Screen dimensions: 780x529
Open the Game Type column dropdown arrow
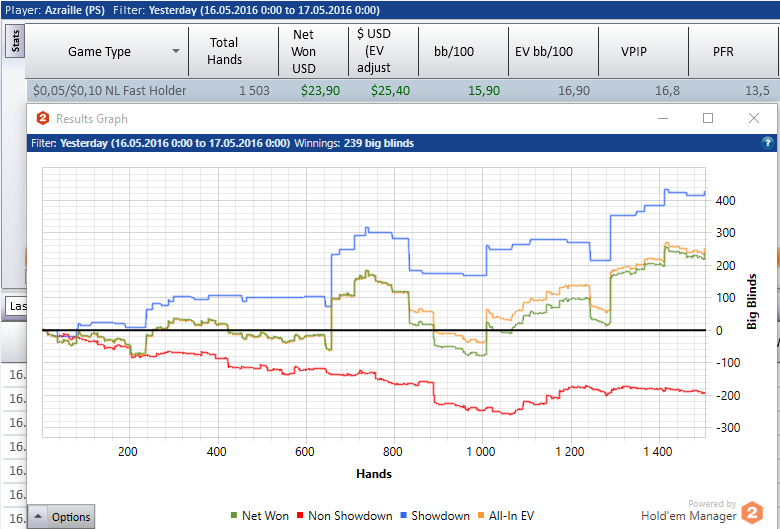coord(176,51)
